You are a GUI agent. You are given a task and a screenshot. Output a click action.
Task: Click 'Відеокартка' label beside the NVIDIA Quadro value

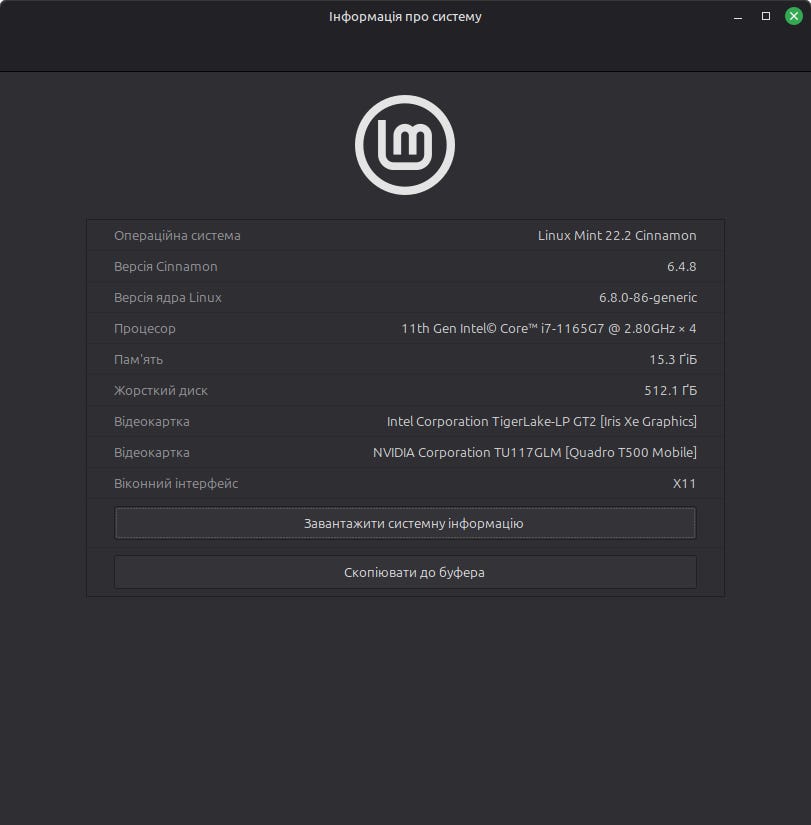point(152,452)
